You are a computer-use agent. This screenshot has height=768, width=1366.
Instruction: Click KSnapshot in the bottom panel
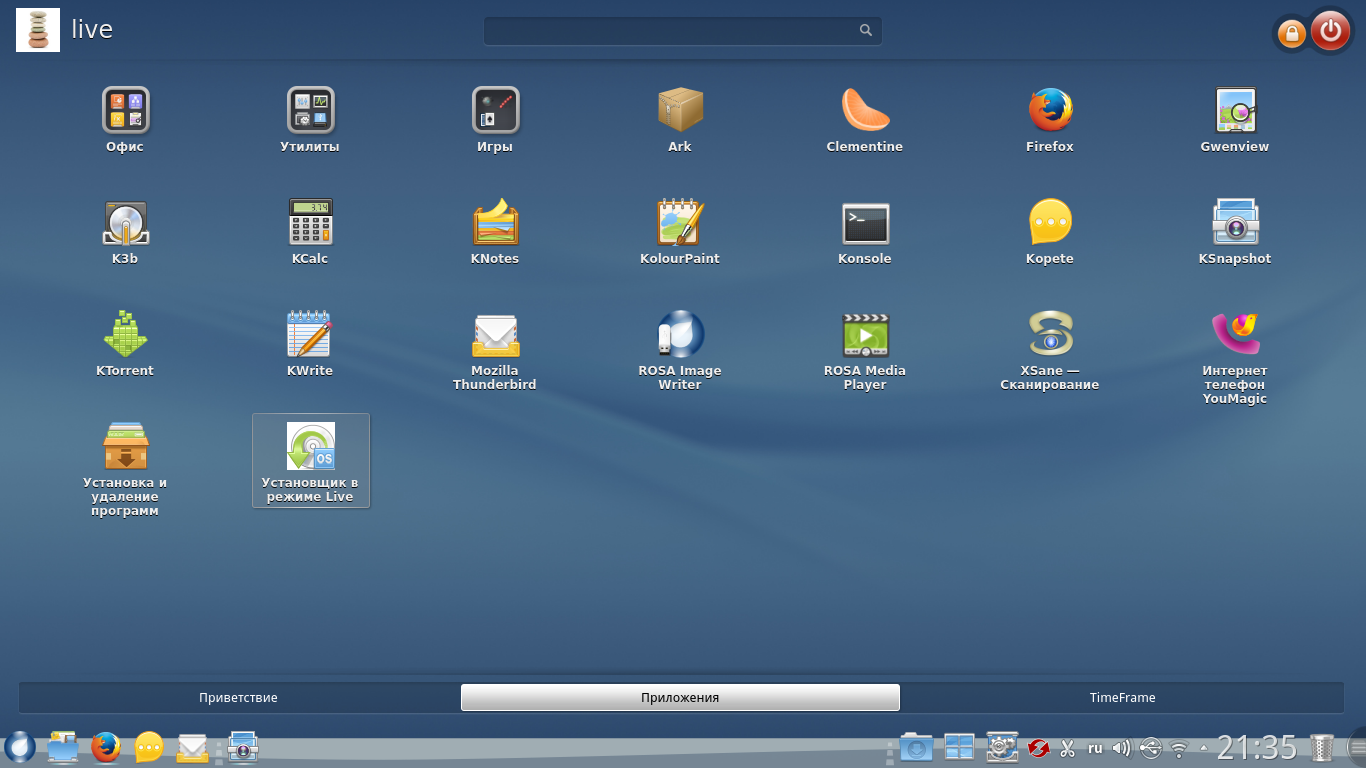(x=243, y=747)
